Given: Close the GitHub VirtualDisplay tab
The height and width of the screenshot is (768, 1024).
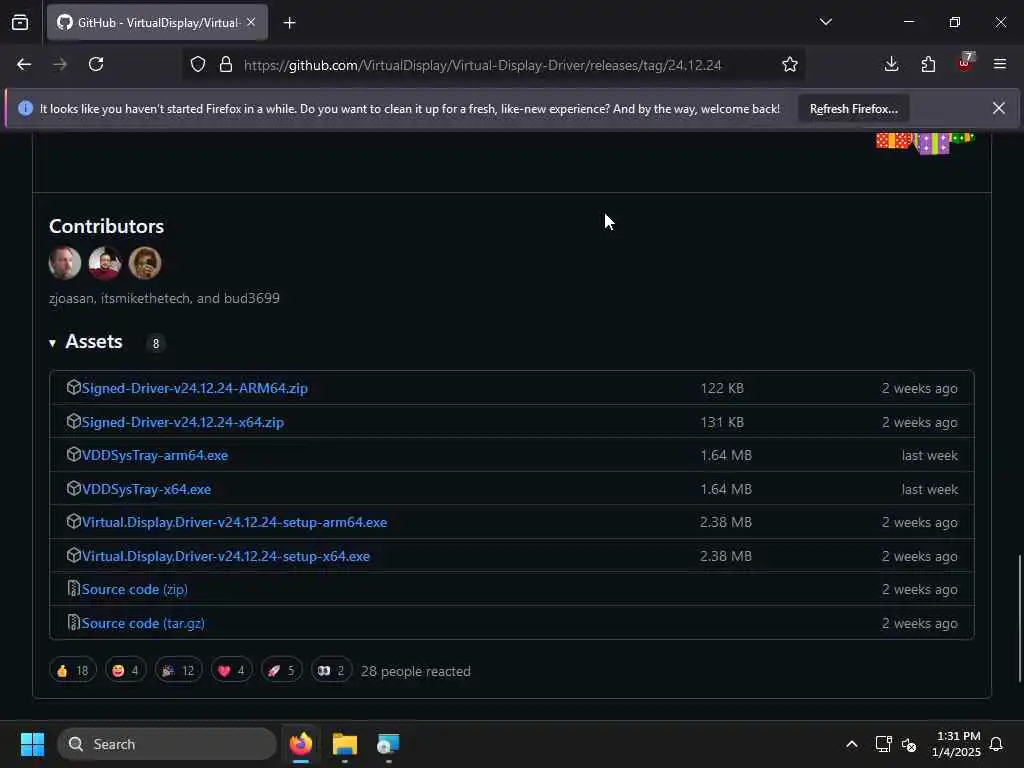Looking at the screenshot, I should click(x=251, y=22).
